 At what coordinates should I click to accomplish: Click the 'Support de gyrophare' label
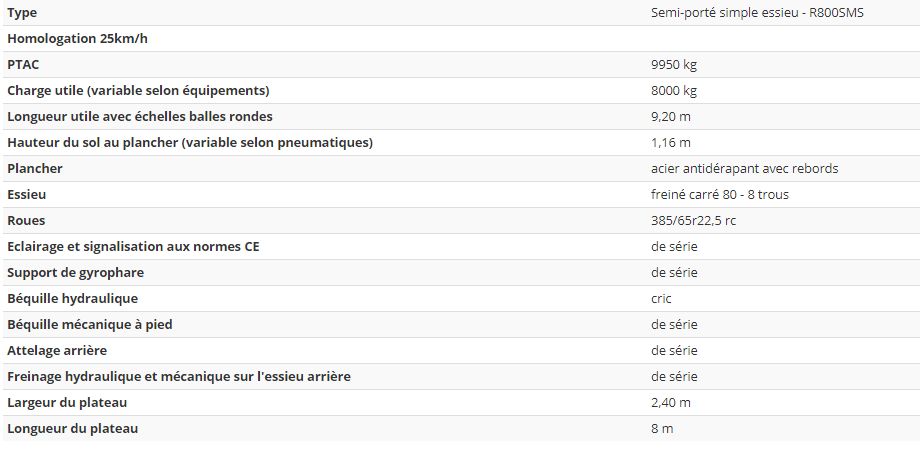(76, 273)
